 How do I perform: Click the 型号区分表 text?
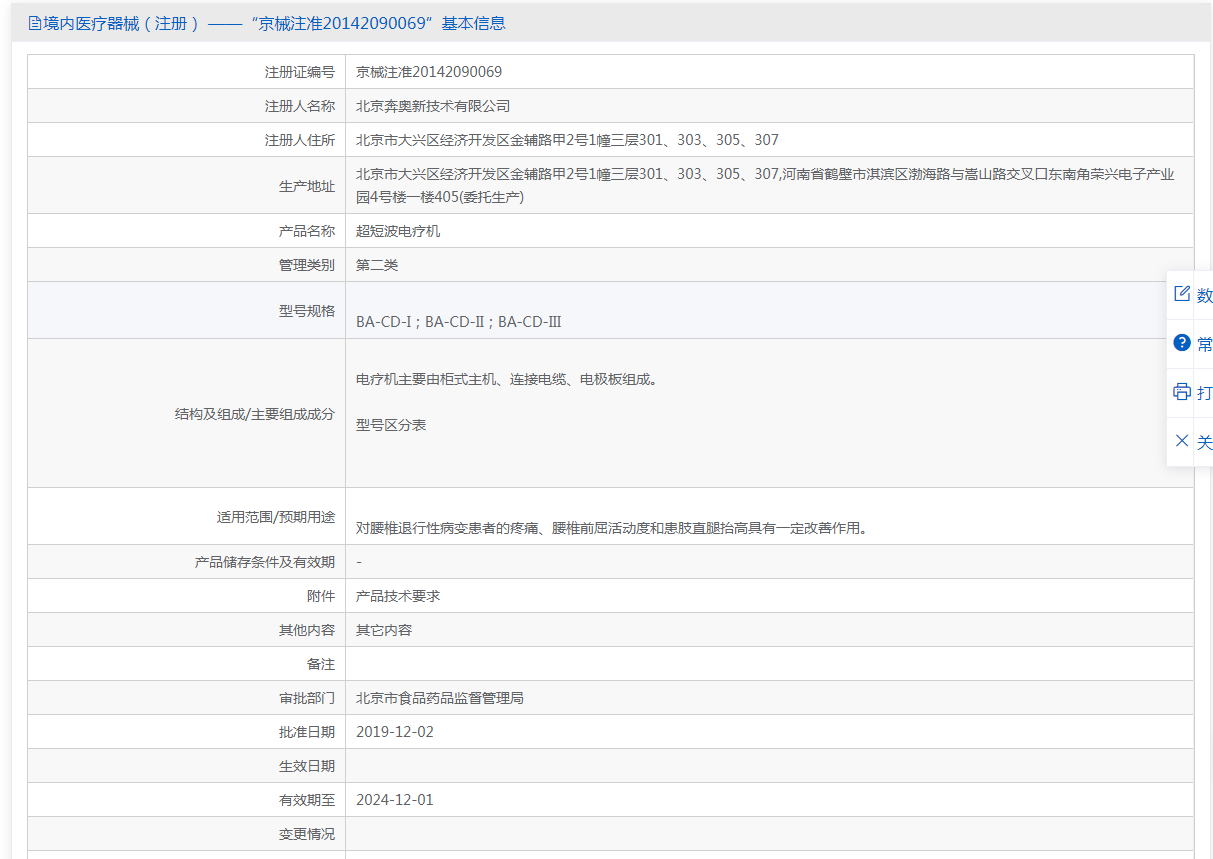(391, 425)
